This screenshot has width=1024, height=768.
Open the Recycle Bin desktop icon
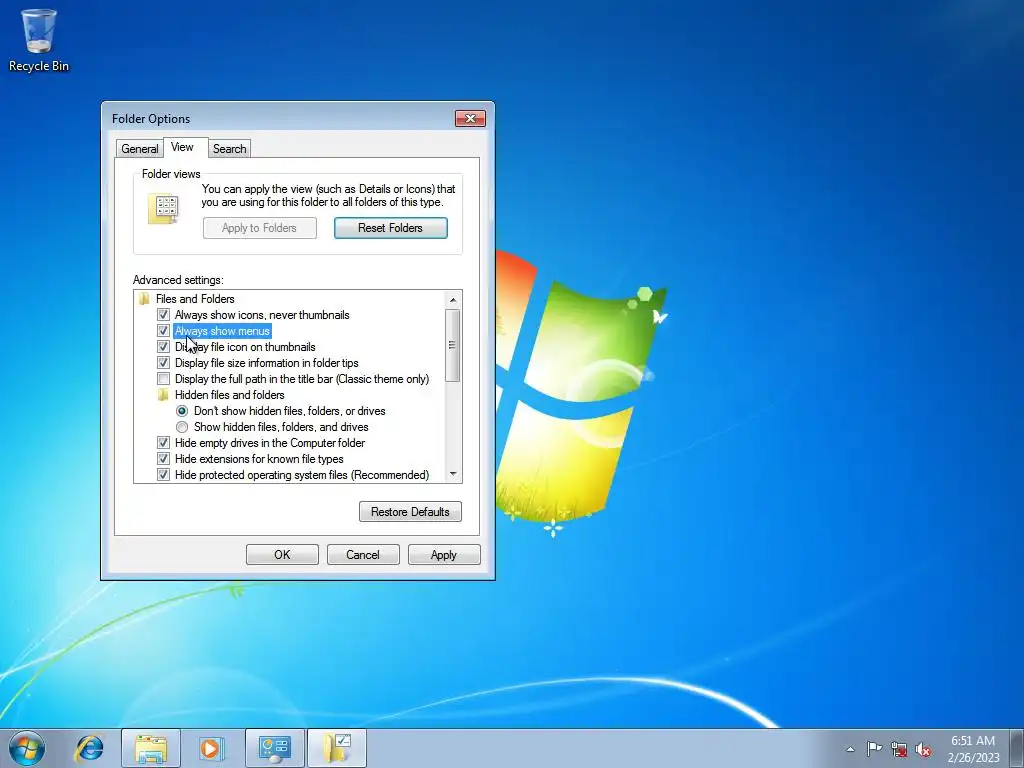(x=39, y=40)
